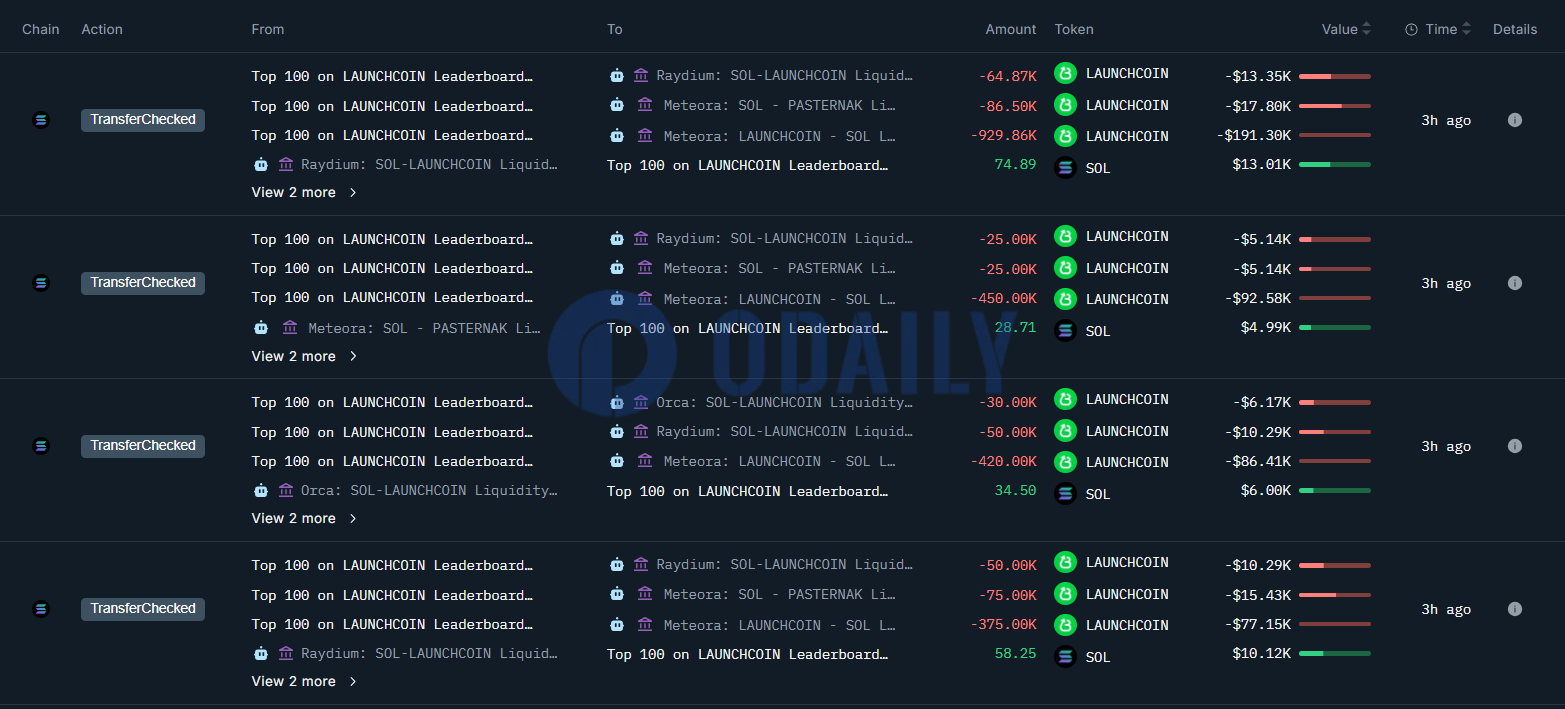The width and height of the screenshot is (1565, 709).
Task: Click the clock icon in Time column header
Action: 1411,29
